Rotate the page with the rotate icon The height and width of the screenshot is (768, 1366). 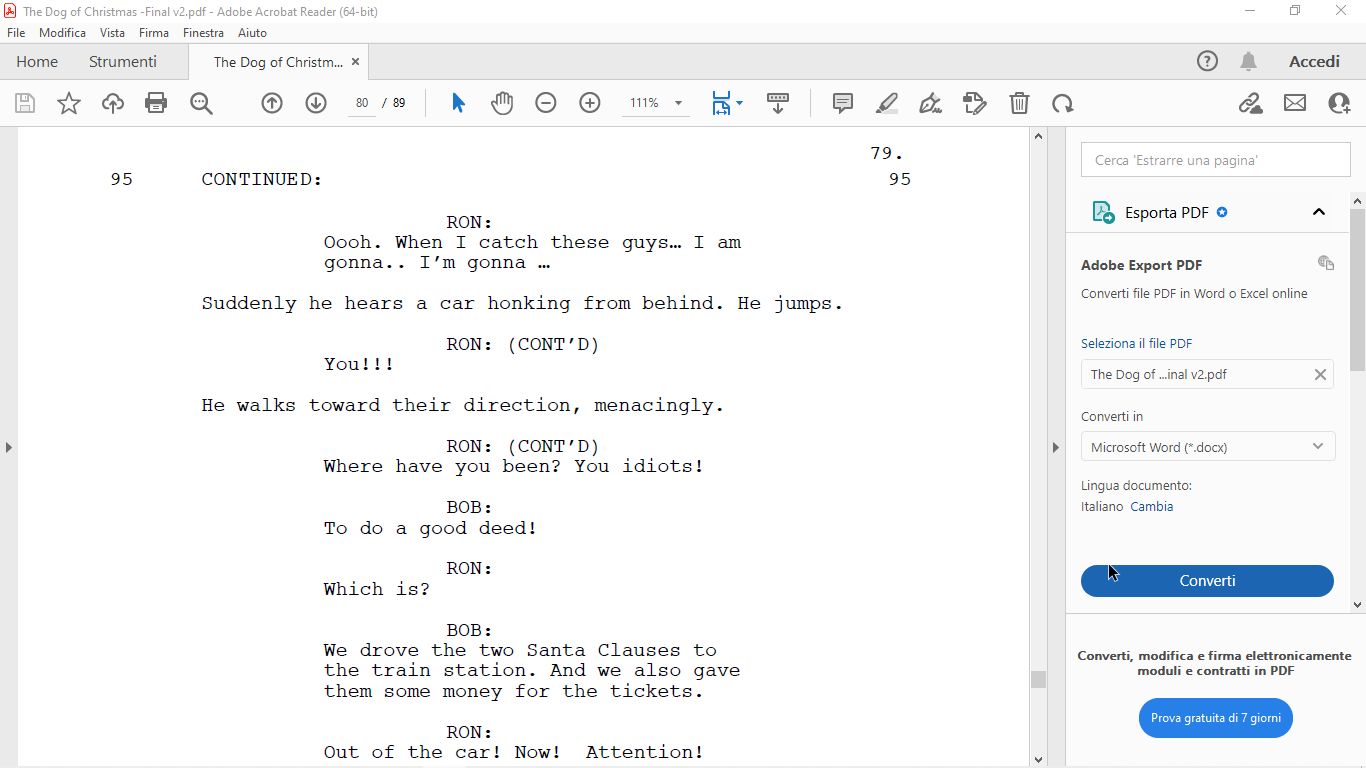(1063, 103)
